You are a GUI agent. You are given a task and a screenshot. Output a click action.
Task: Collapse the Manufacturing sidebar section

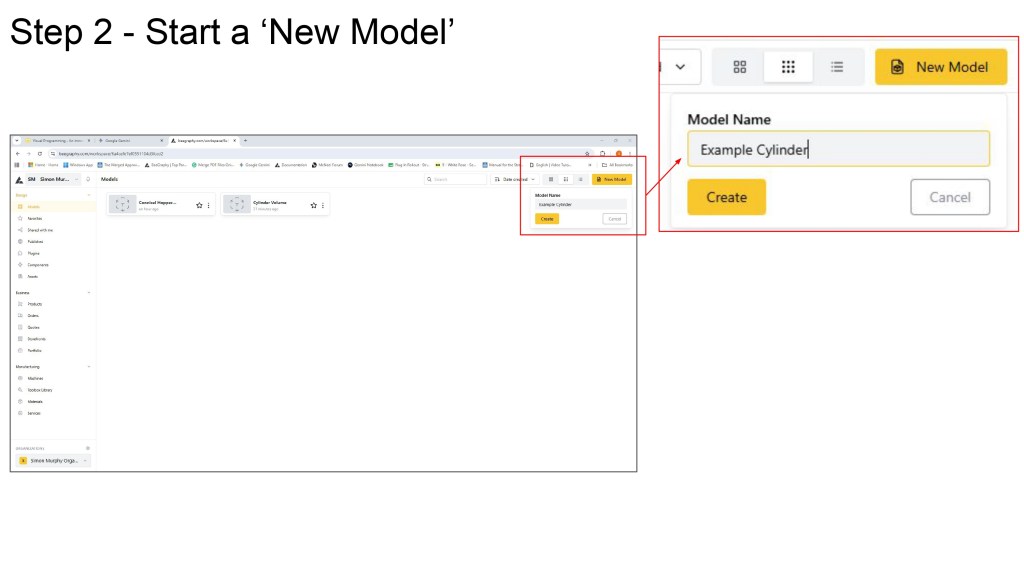[x=89, y=366]
